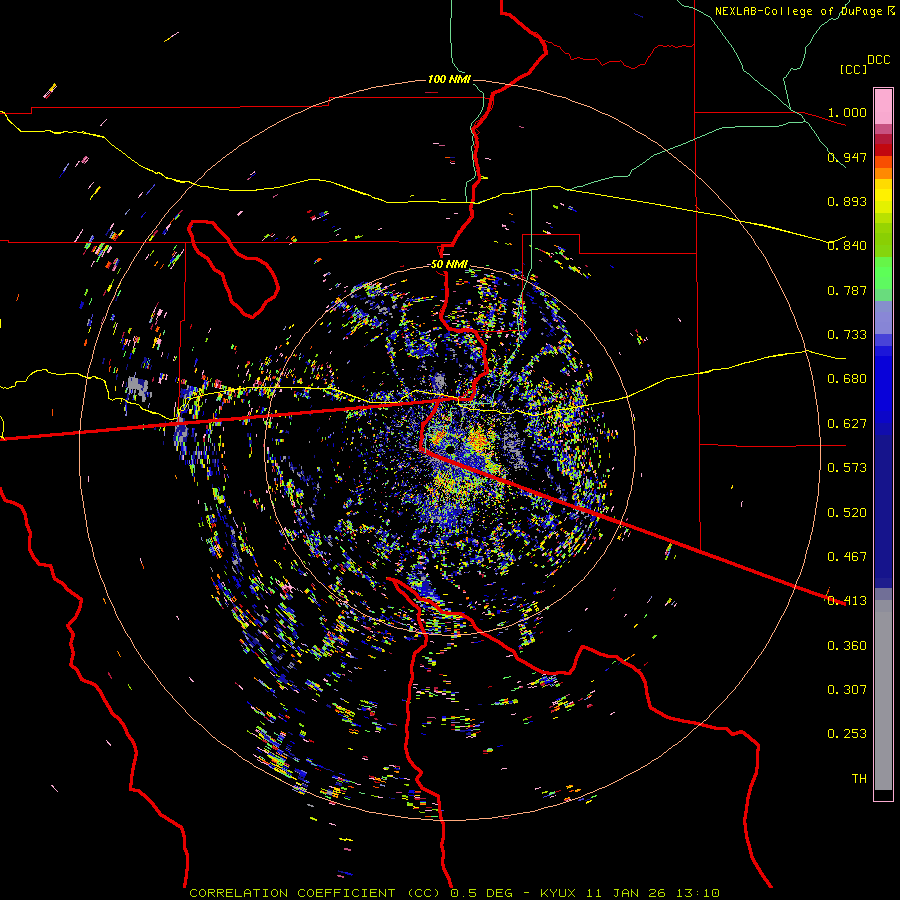Select the 0.360 legend value
The image size is (900, 900).
(847, 646)
